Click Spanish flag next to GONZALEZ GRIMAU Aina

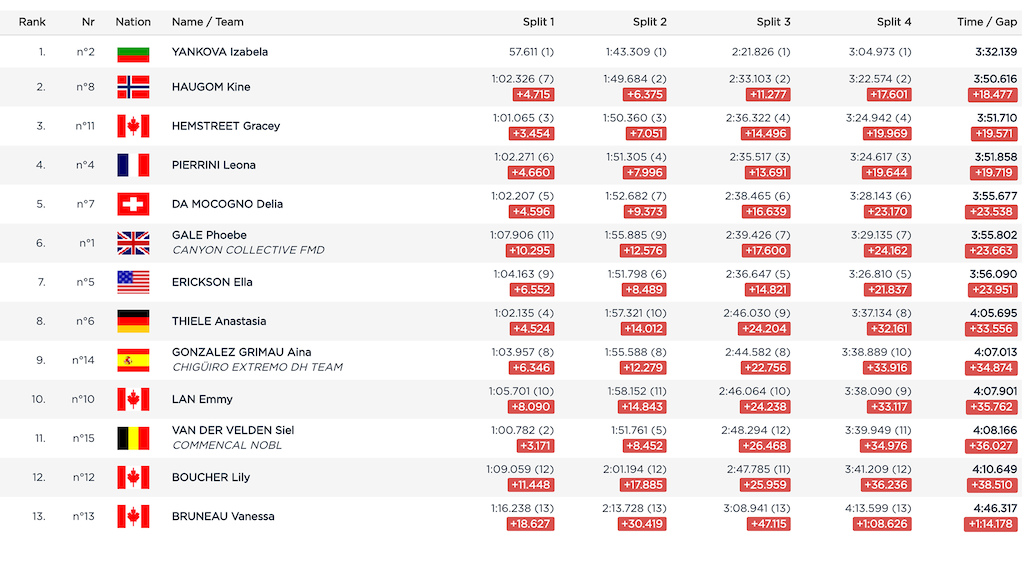[x=133, y=361]
